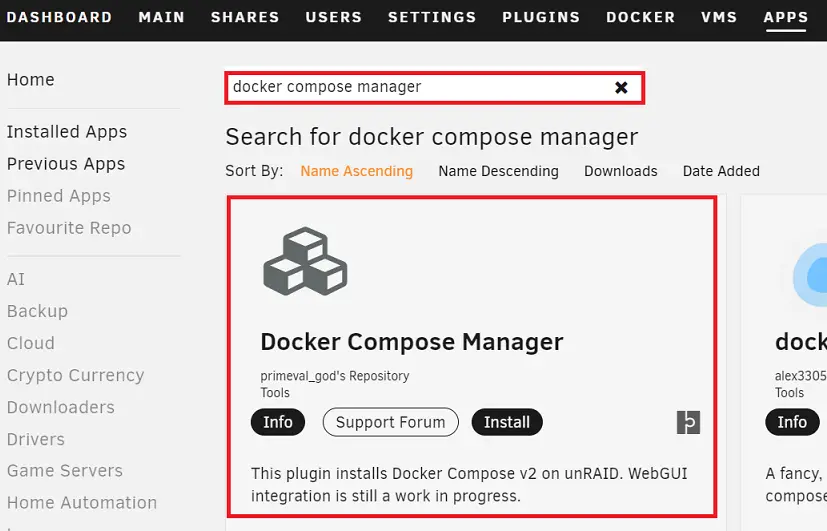Click the Search for docker compose manager heading

[432, 137]
